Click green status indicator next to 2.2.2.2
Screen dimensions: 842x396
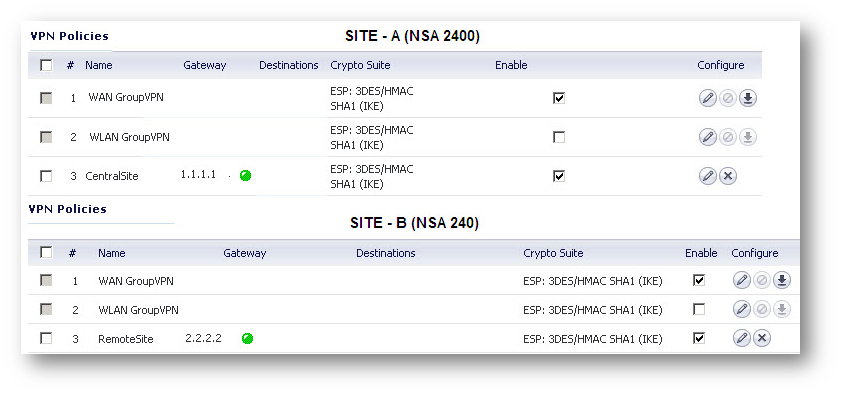247,339
